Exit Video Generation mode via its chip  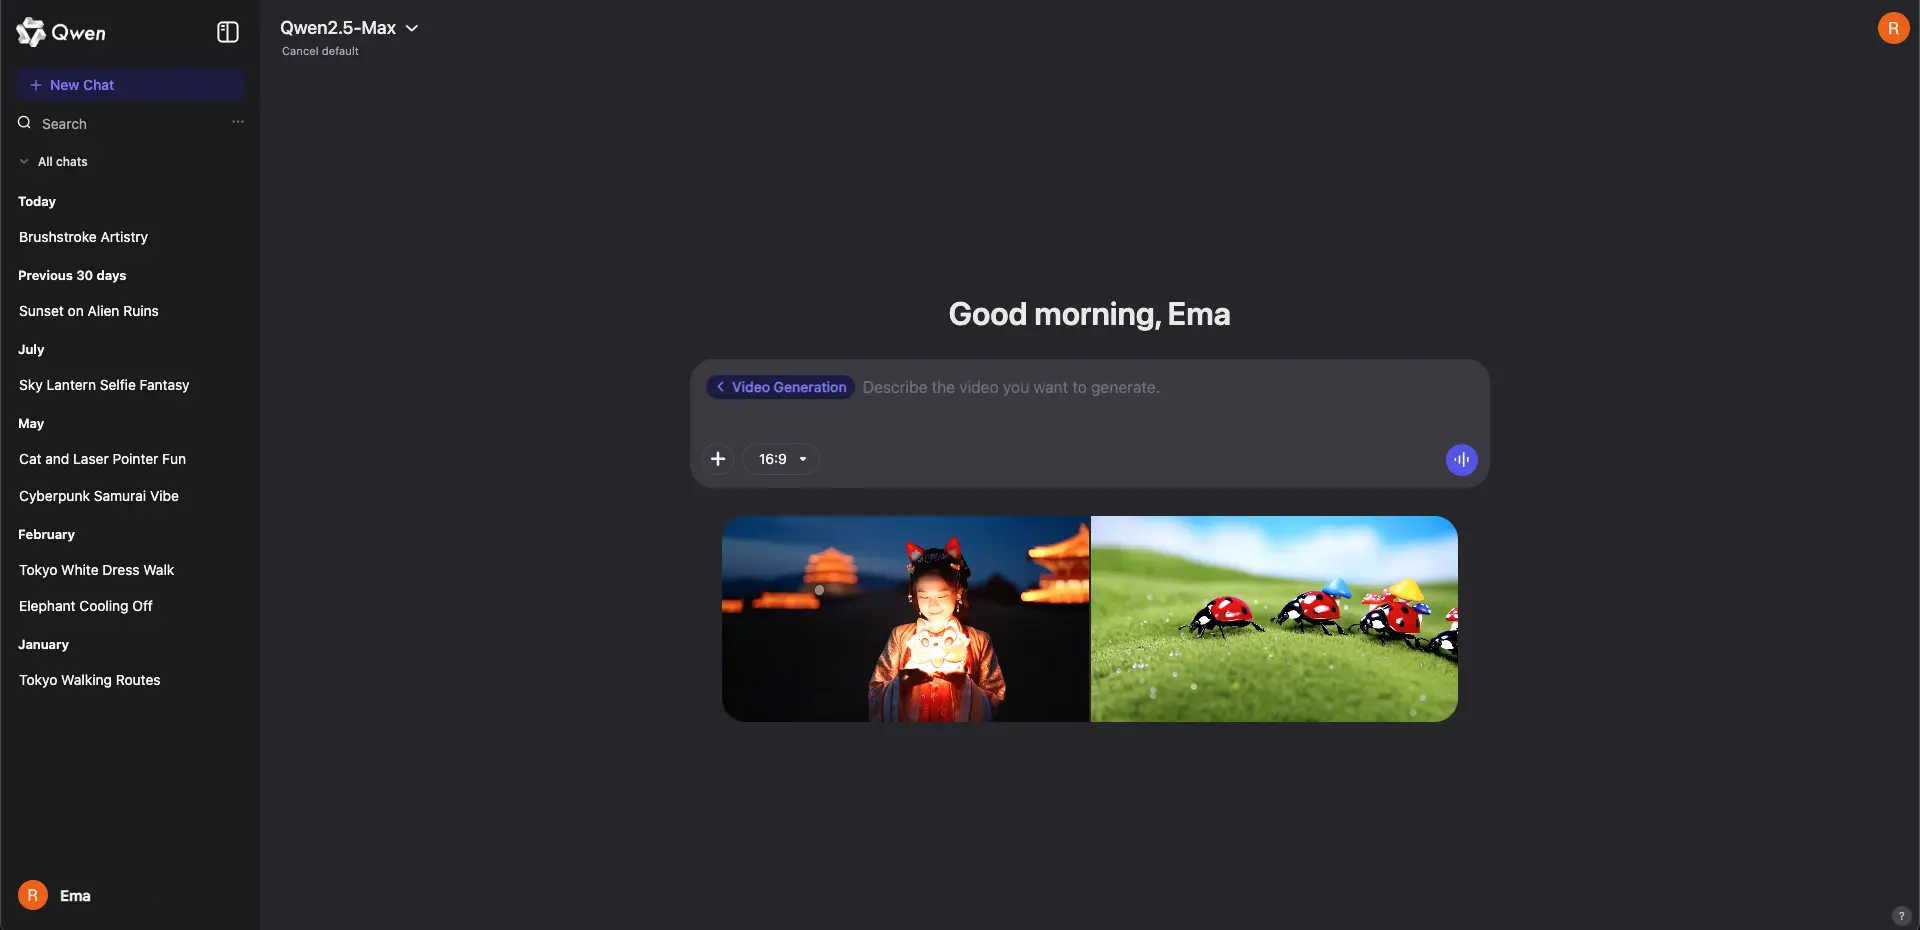780,387
